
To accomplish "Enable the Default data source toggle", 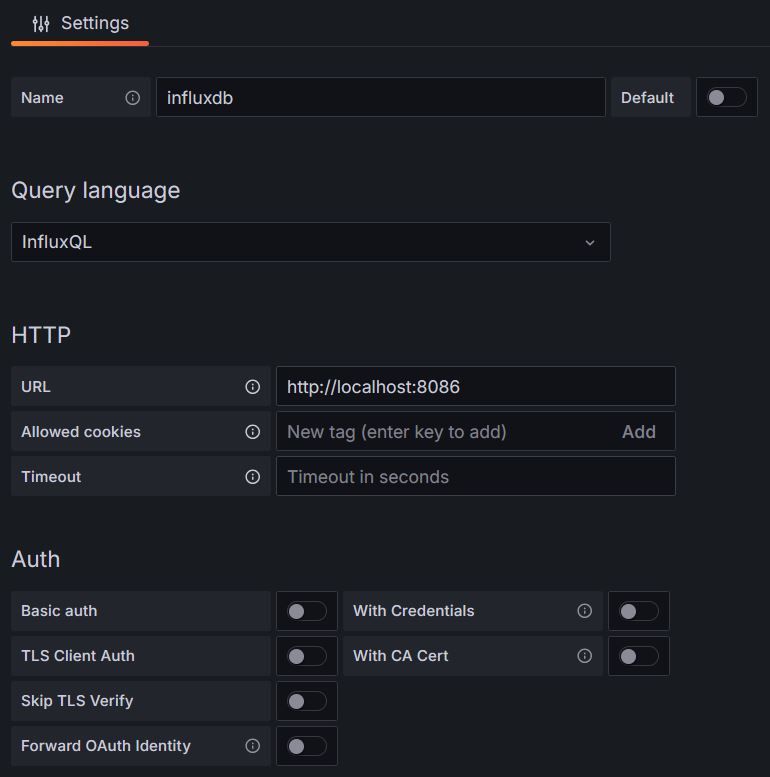I will click(x=726, y=98).
